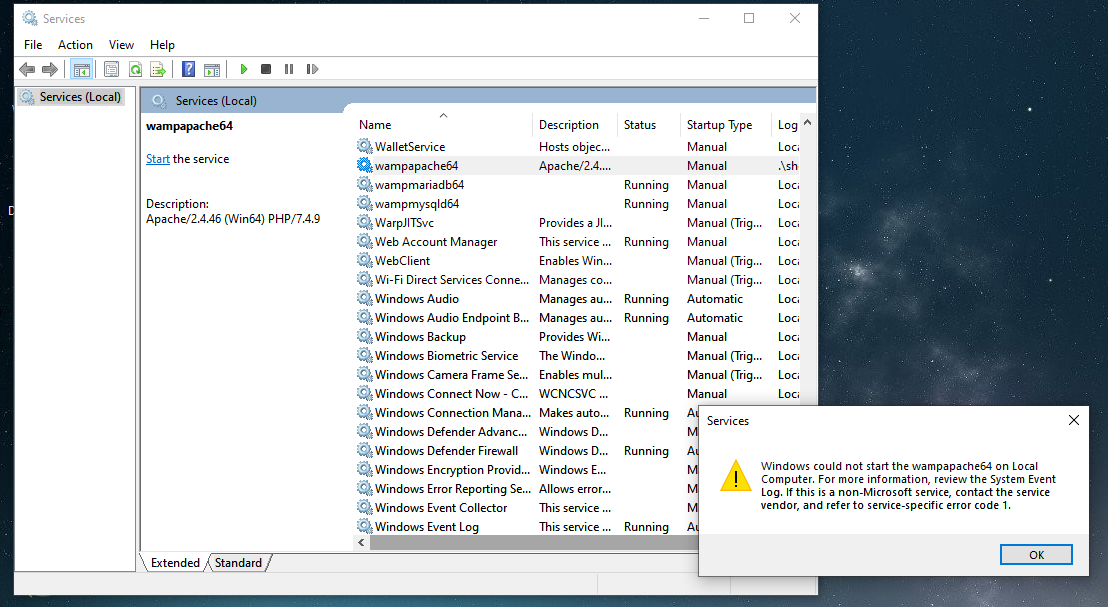Select the Windows Defender Firewall gear icon
1108x607 pixels.
[365, 451]
